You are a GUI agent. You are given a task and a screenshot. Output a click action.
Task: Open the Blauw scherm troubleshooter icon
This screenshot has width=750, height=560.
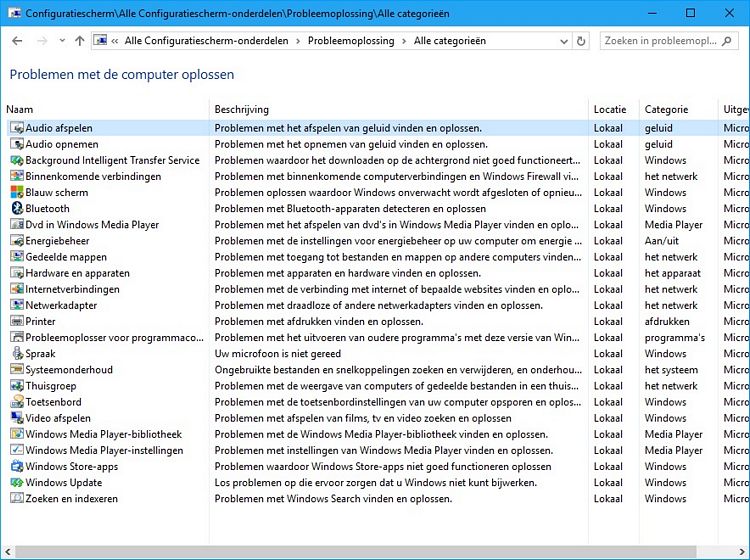click(17, 192)
